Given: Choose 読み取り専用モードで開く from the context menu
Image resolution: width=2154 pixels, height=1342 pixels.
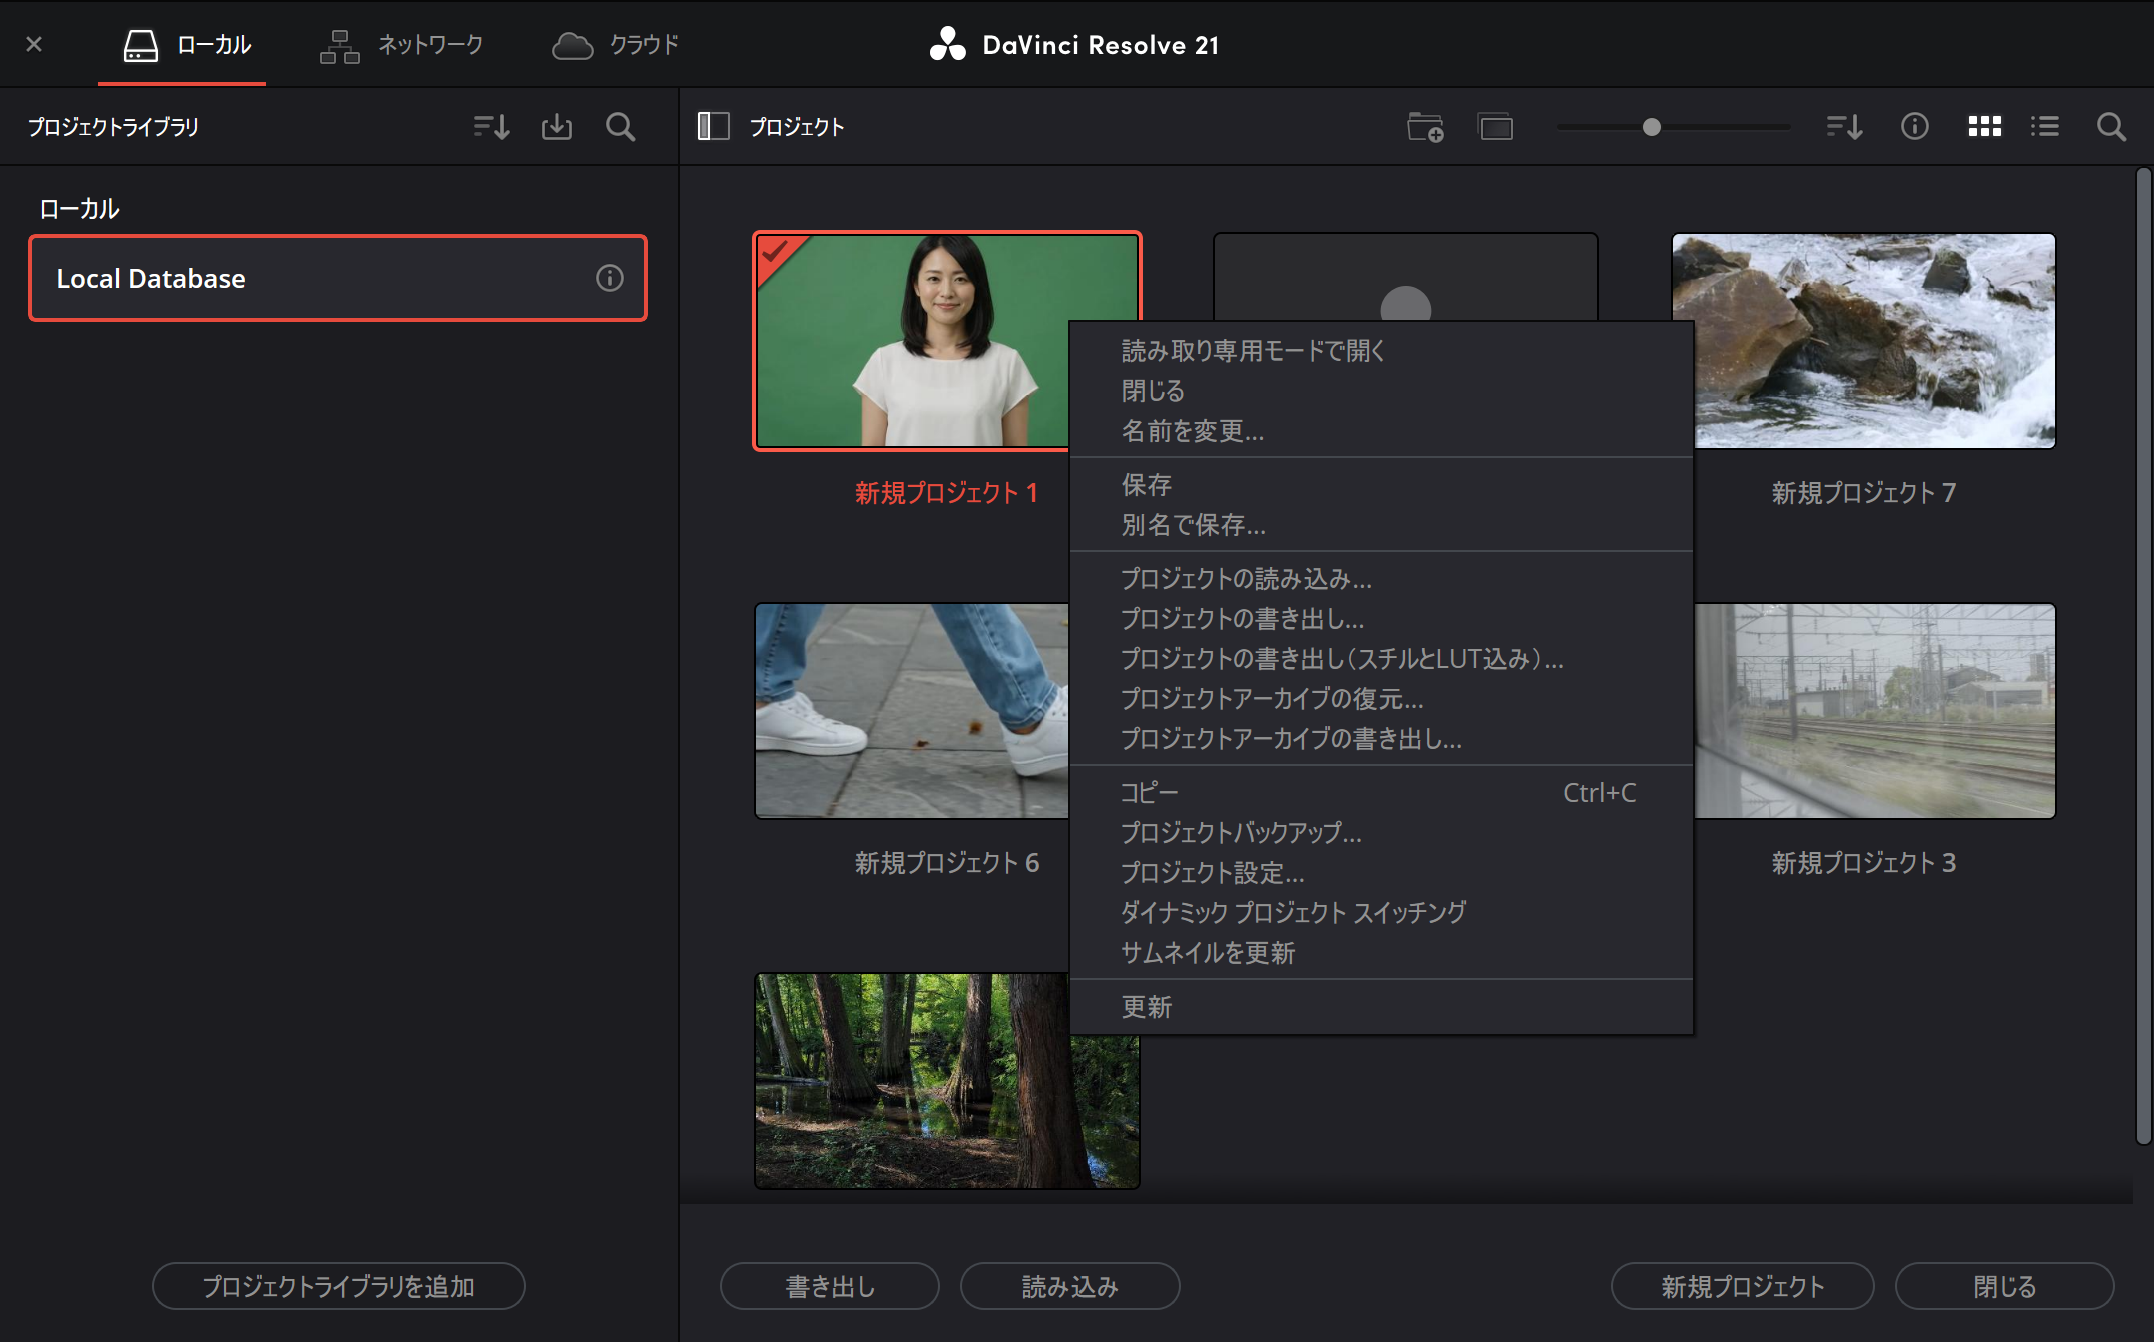Looking at the screenshot, I should pos(1381,351).
